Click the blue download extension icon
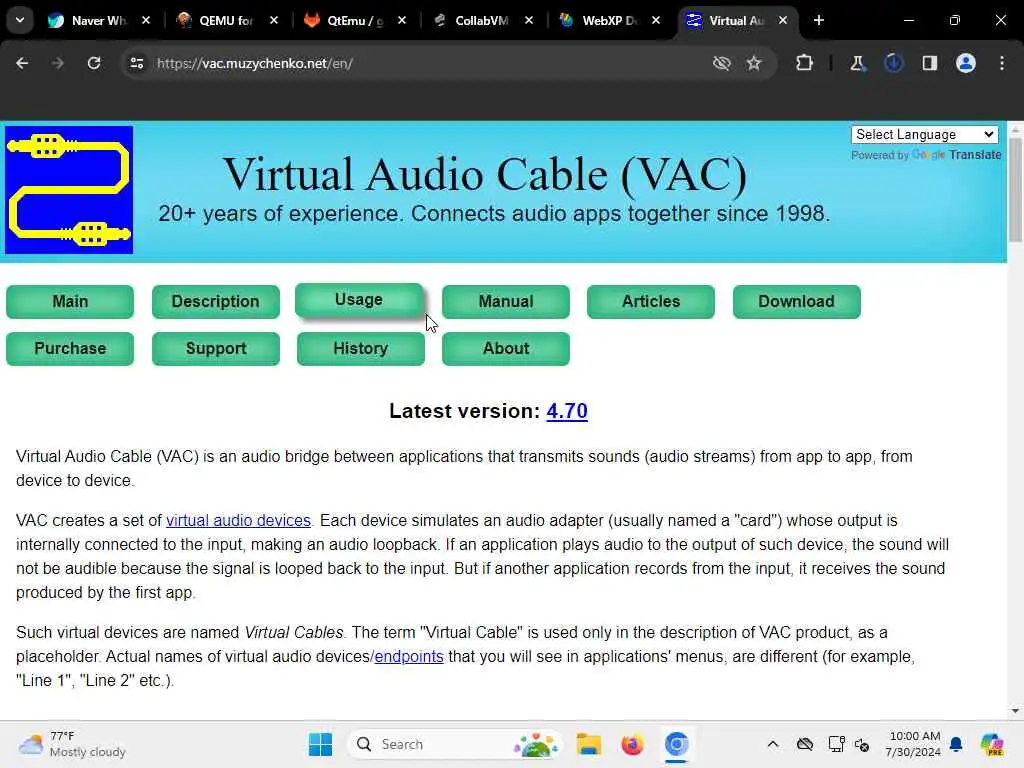Image resolution: width=1024 pixels, height=768 pixels. (893, 63)
